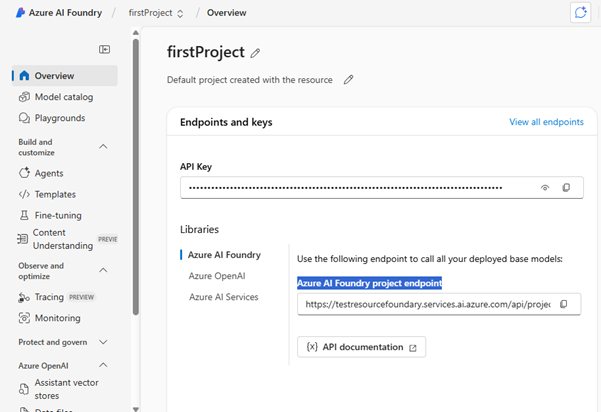This screenshot has height=412, width=601.
Task: Select the Azure AI Services library tab
Action: click(223, 297)
